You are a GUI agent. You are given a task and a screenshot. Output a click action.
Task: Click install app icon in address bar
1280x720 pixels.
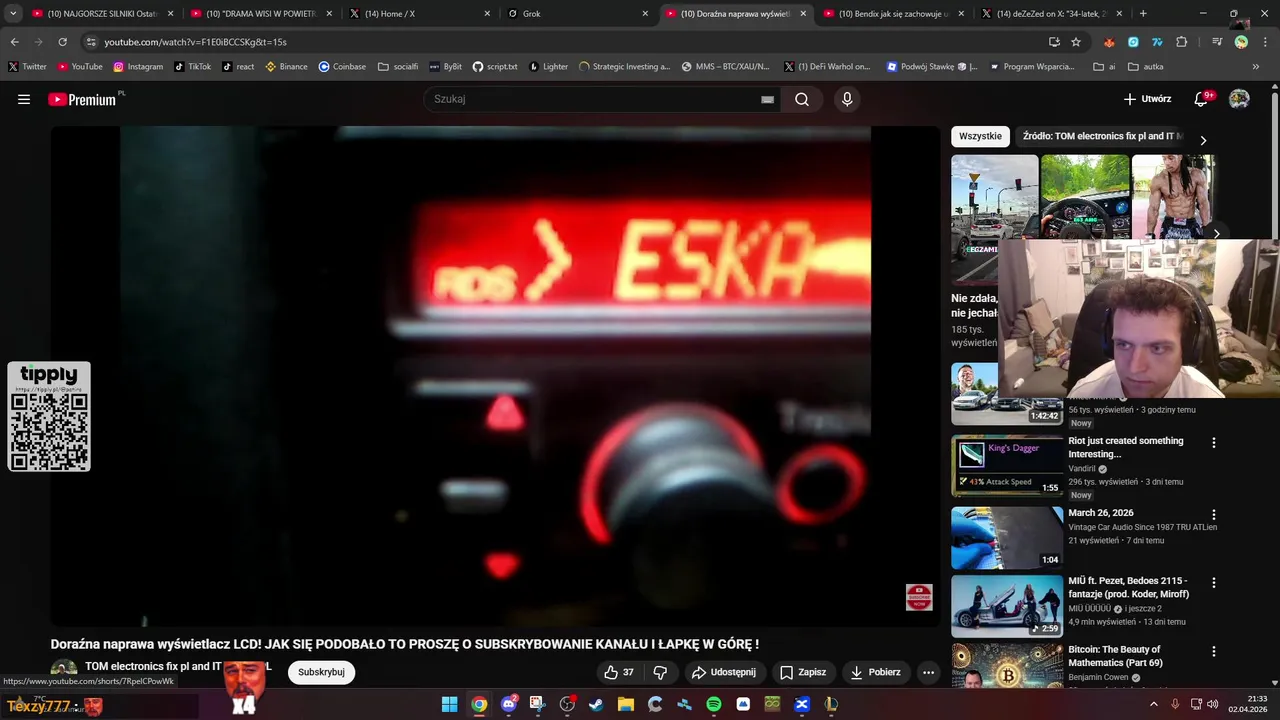(x=1054, y=42)
